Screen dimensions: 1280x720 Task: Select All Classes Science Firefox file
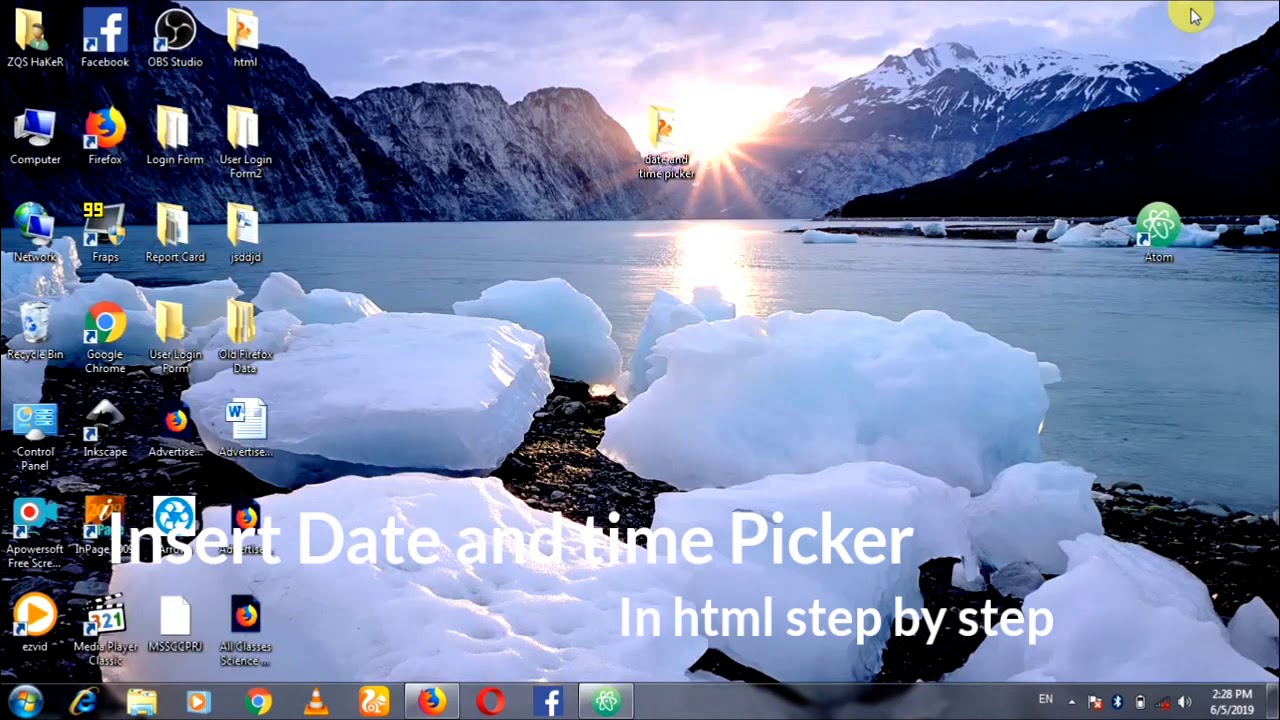point(245,630)
